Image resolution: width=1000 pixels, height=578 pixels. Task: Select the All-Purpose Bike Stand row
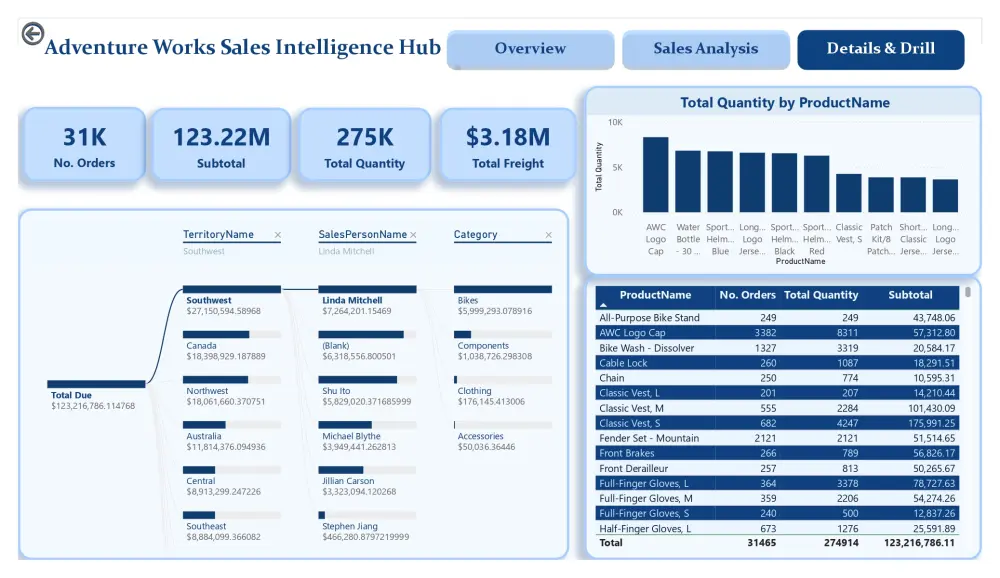coord(777,318)
